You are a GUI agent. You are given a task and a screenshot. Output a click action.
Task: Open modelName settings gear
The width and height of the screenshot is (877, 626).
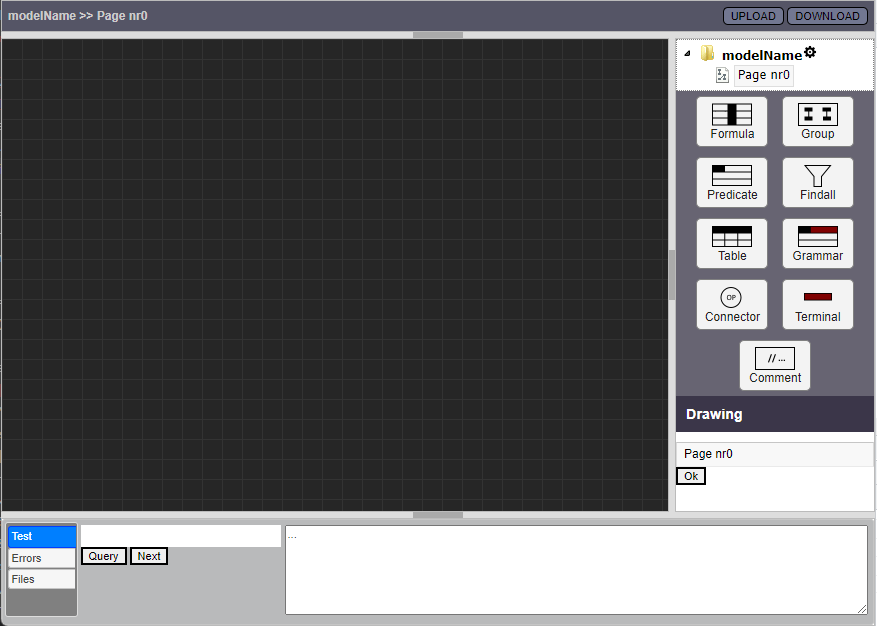(x=810, y=53)
